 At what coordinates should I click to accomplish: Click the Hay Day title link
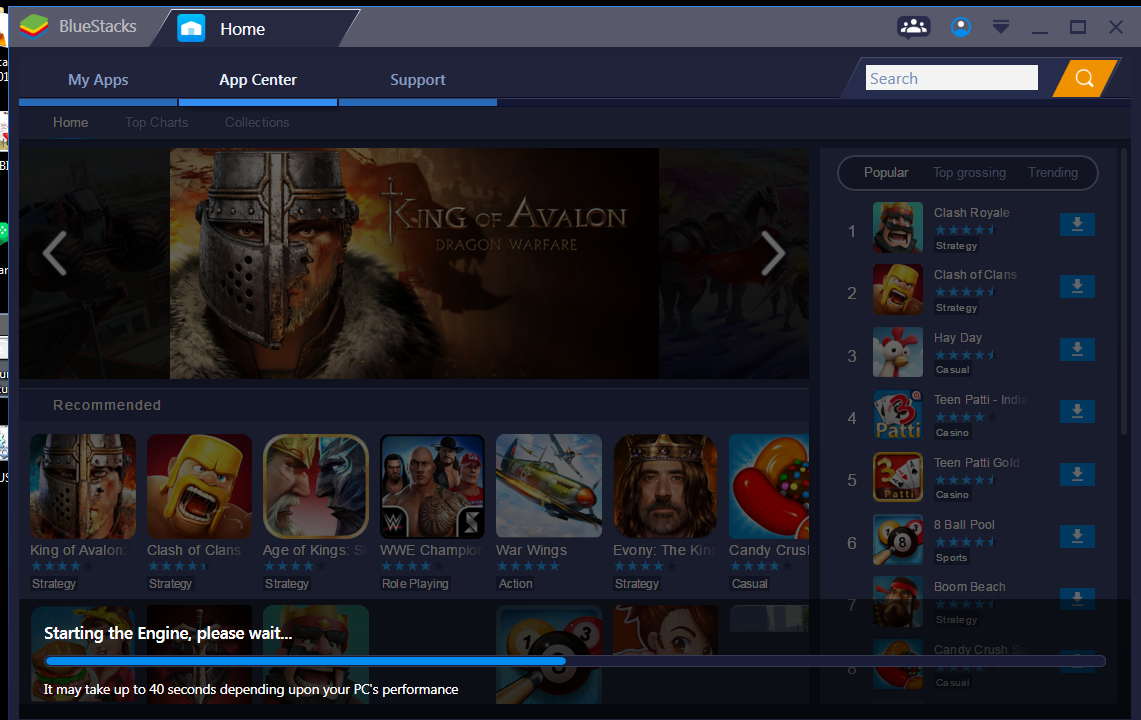click(958, 338)
